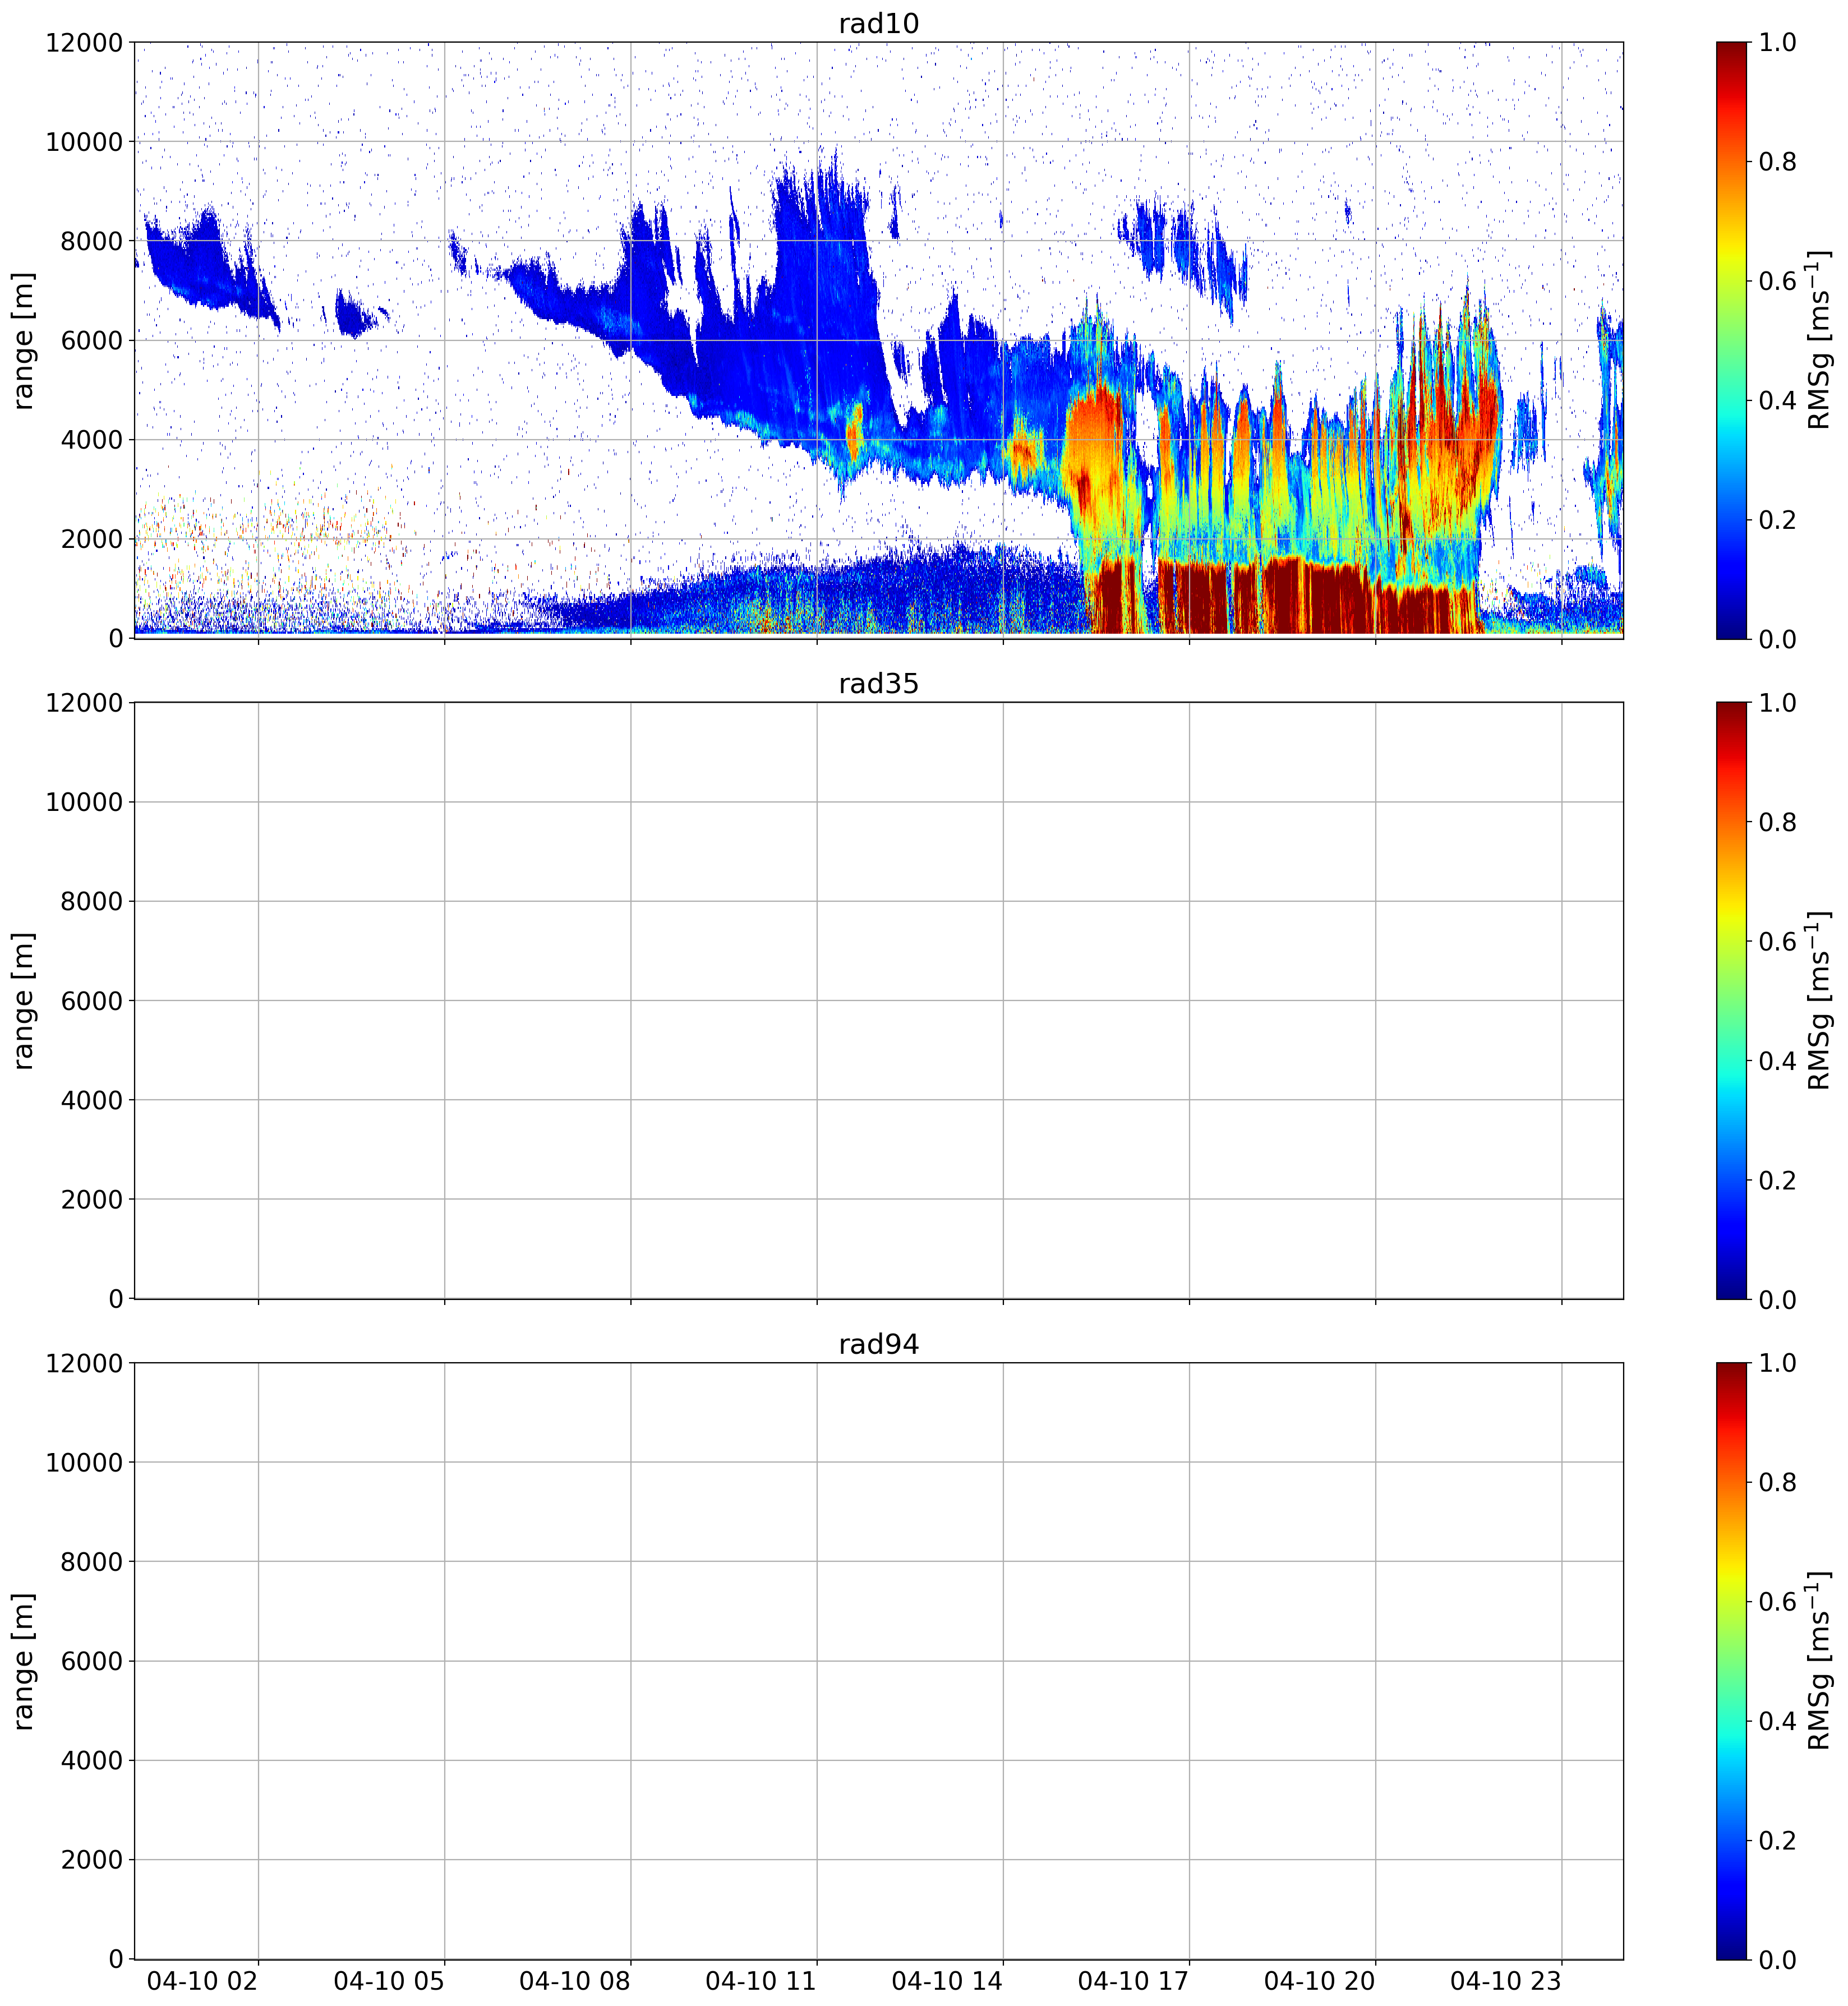Click the rad94 y-axis range label

coord(23,1661)
